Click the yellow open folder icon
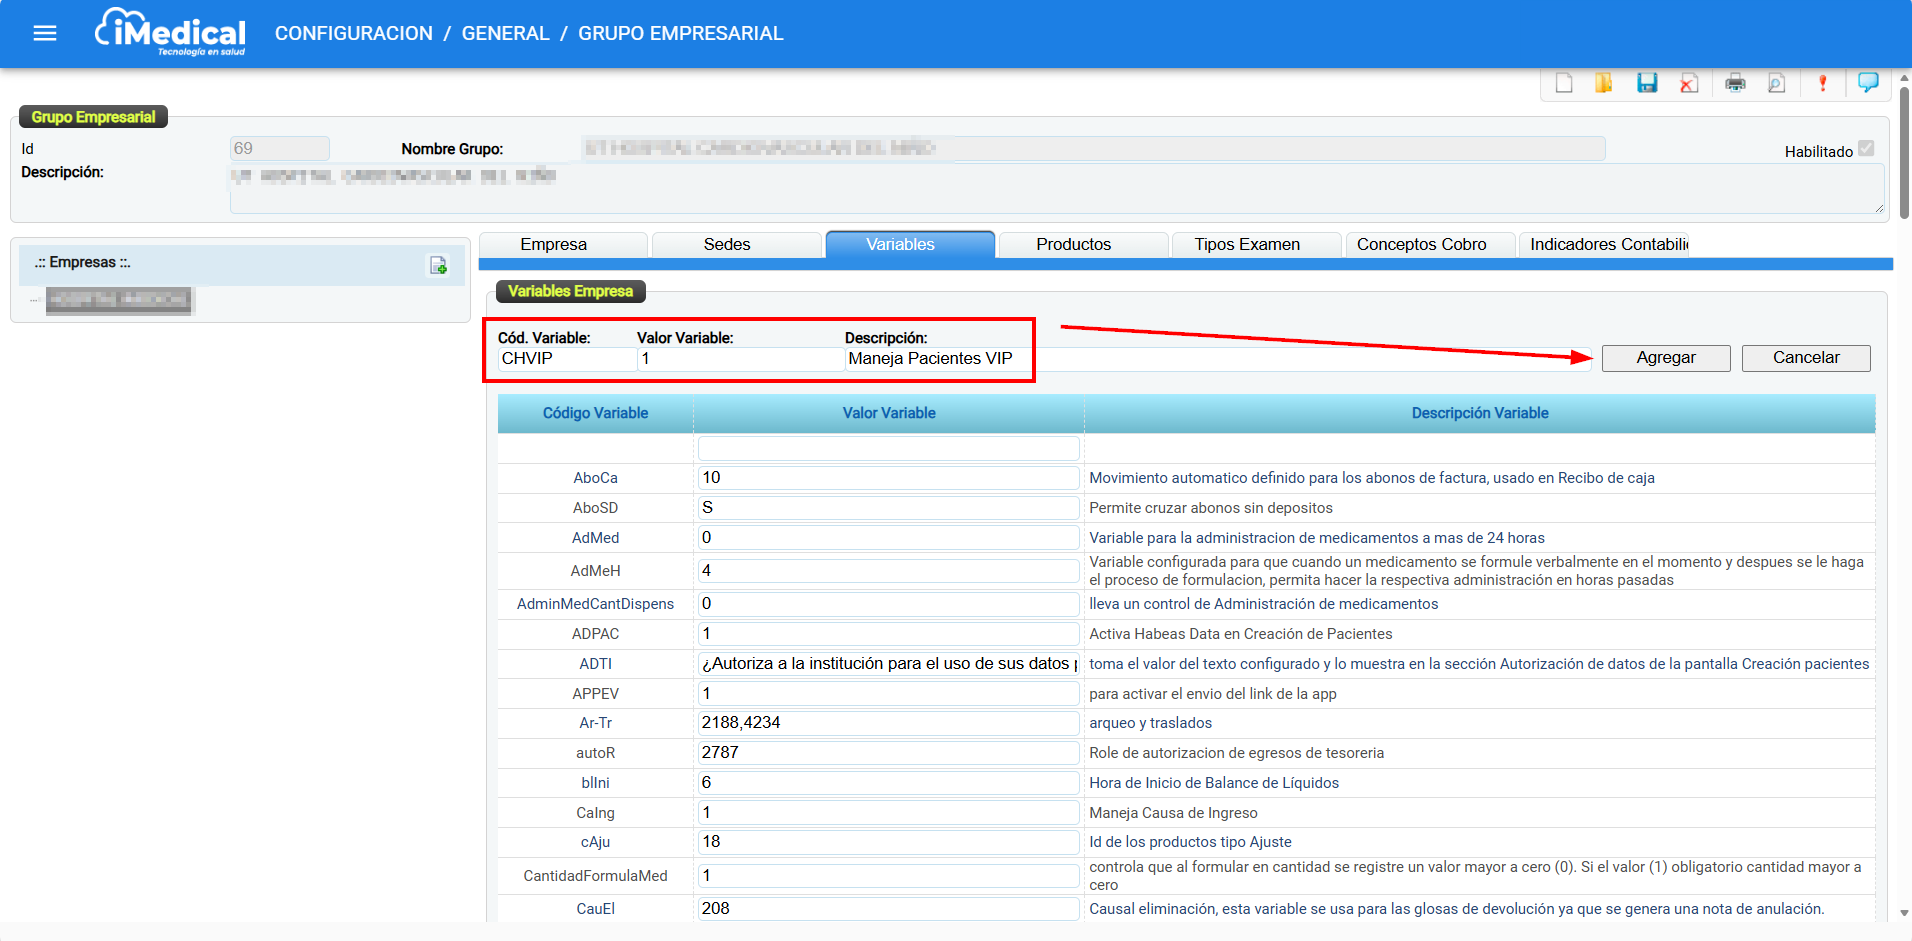Viewport: 1912px width, 941px height. click(1604, 83)
